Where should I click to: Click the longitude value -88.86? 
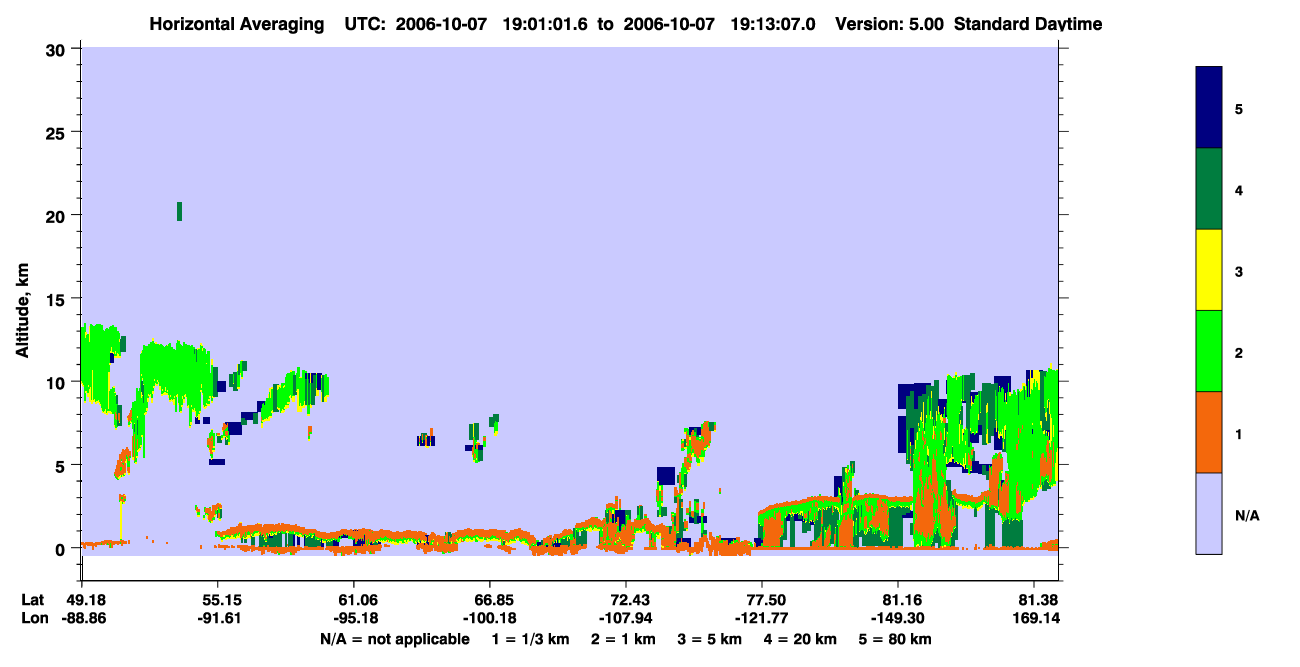point(82,618)
